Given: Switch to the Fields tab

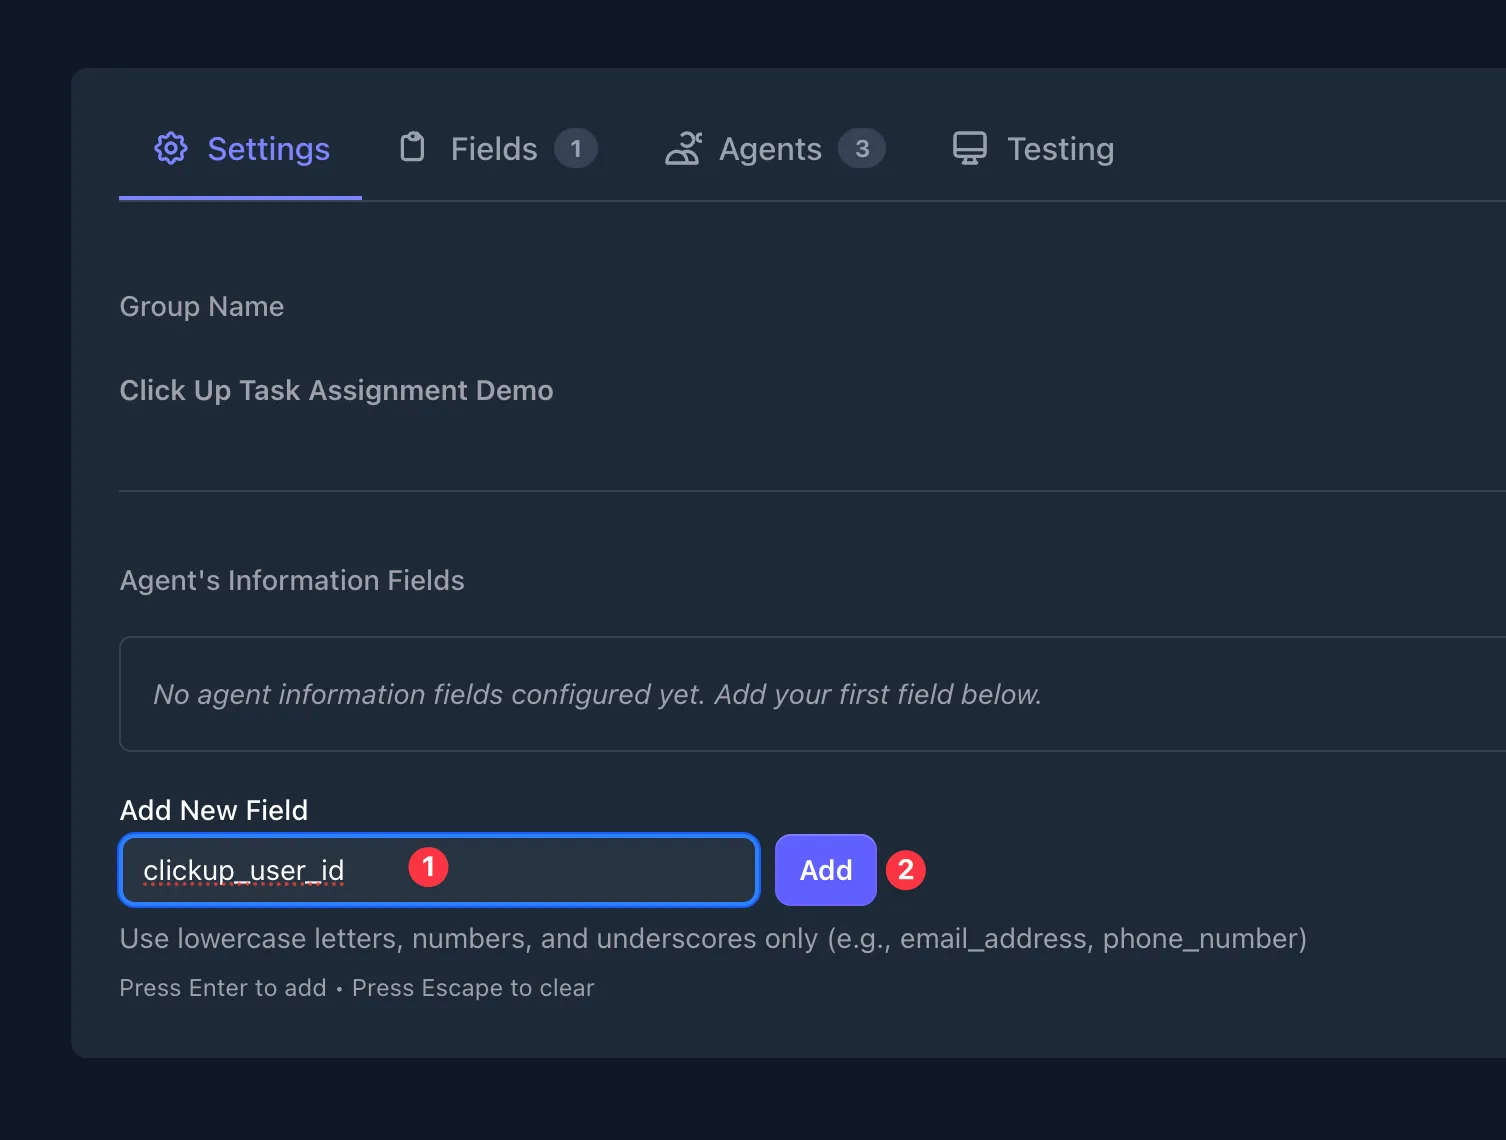Looking at the screenshot, I should click(492, 148).
